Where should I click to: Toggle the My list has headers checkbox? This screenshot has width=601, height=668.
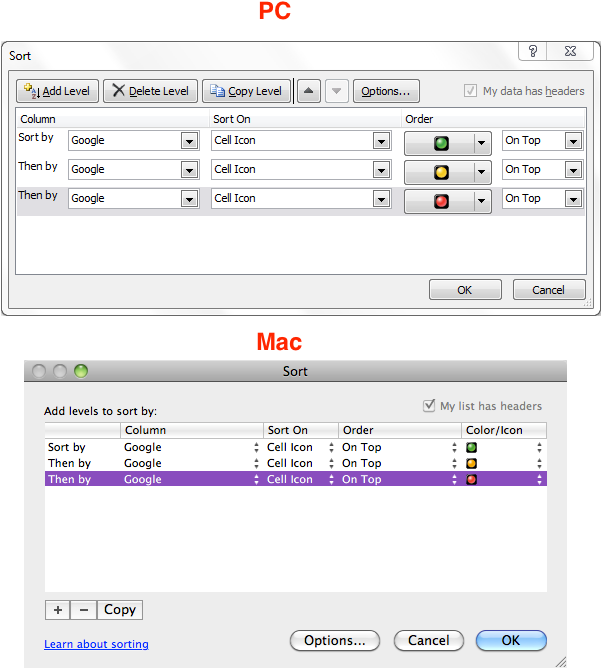(x=429, y=405)
